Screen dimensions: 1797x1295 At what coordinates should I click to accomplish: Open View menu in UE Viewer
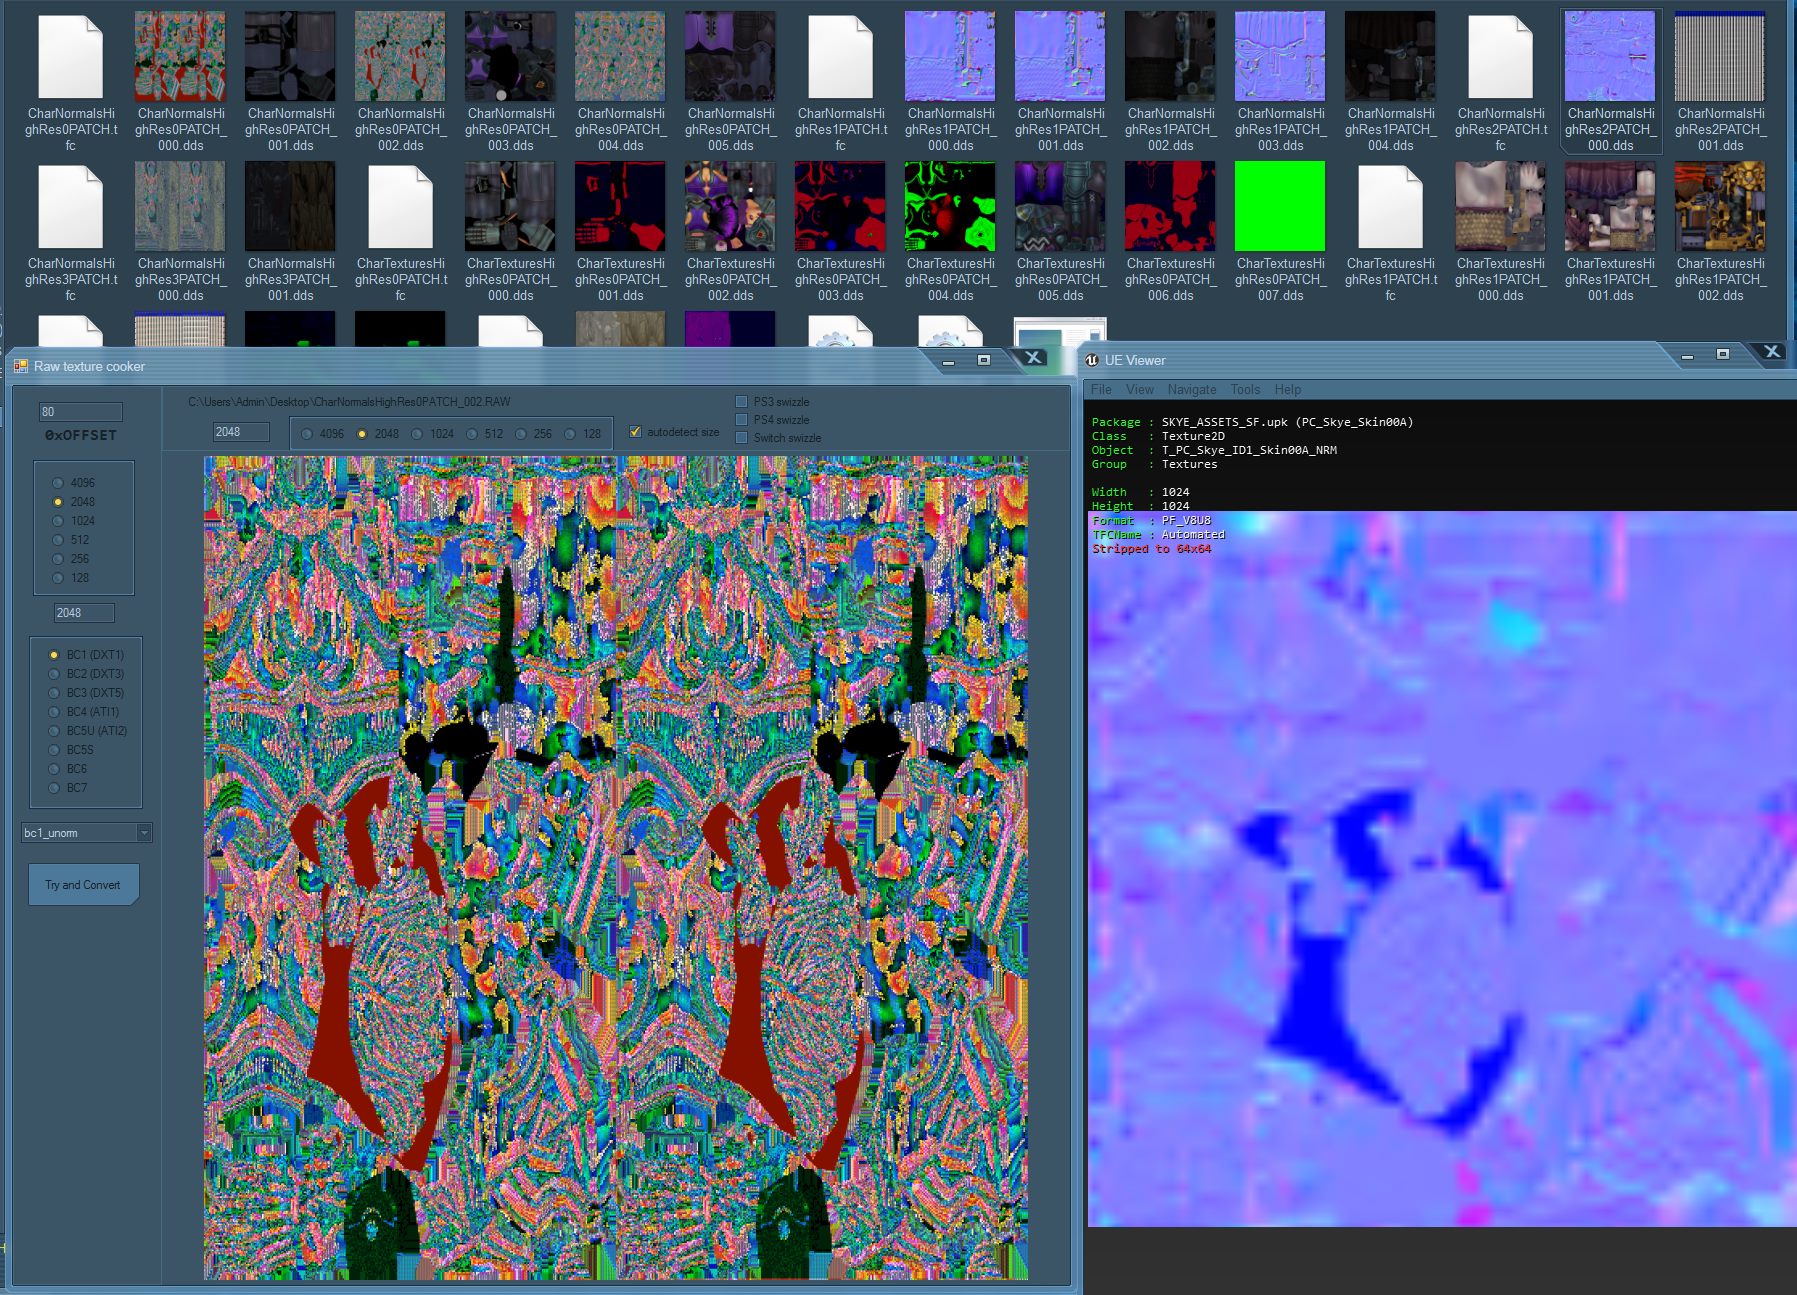(x=1139, y=390)
